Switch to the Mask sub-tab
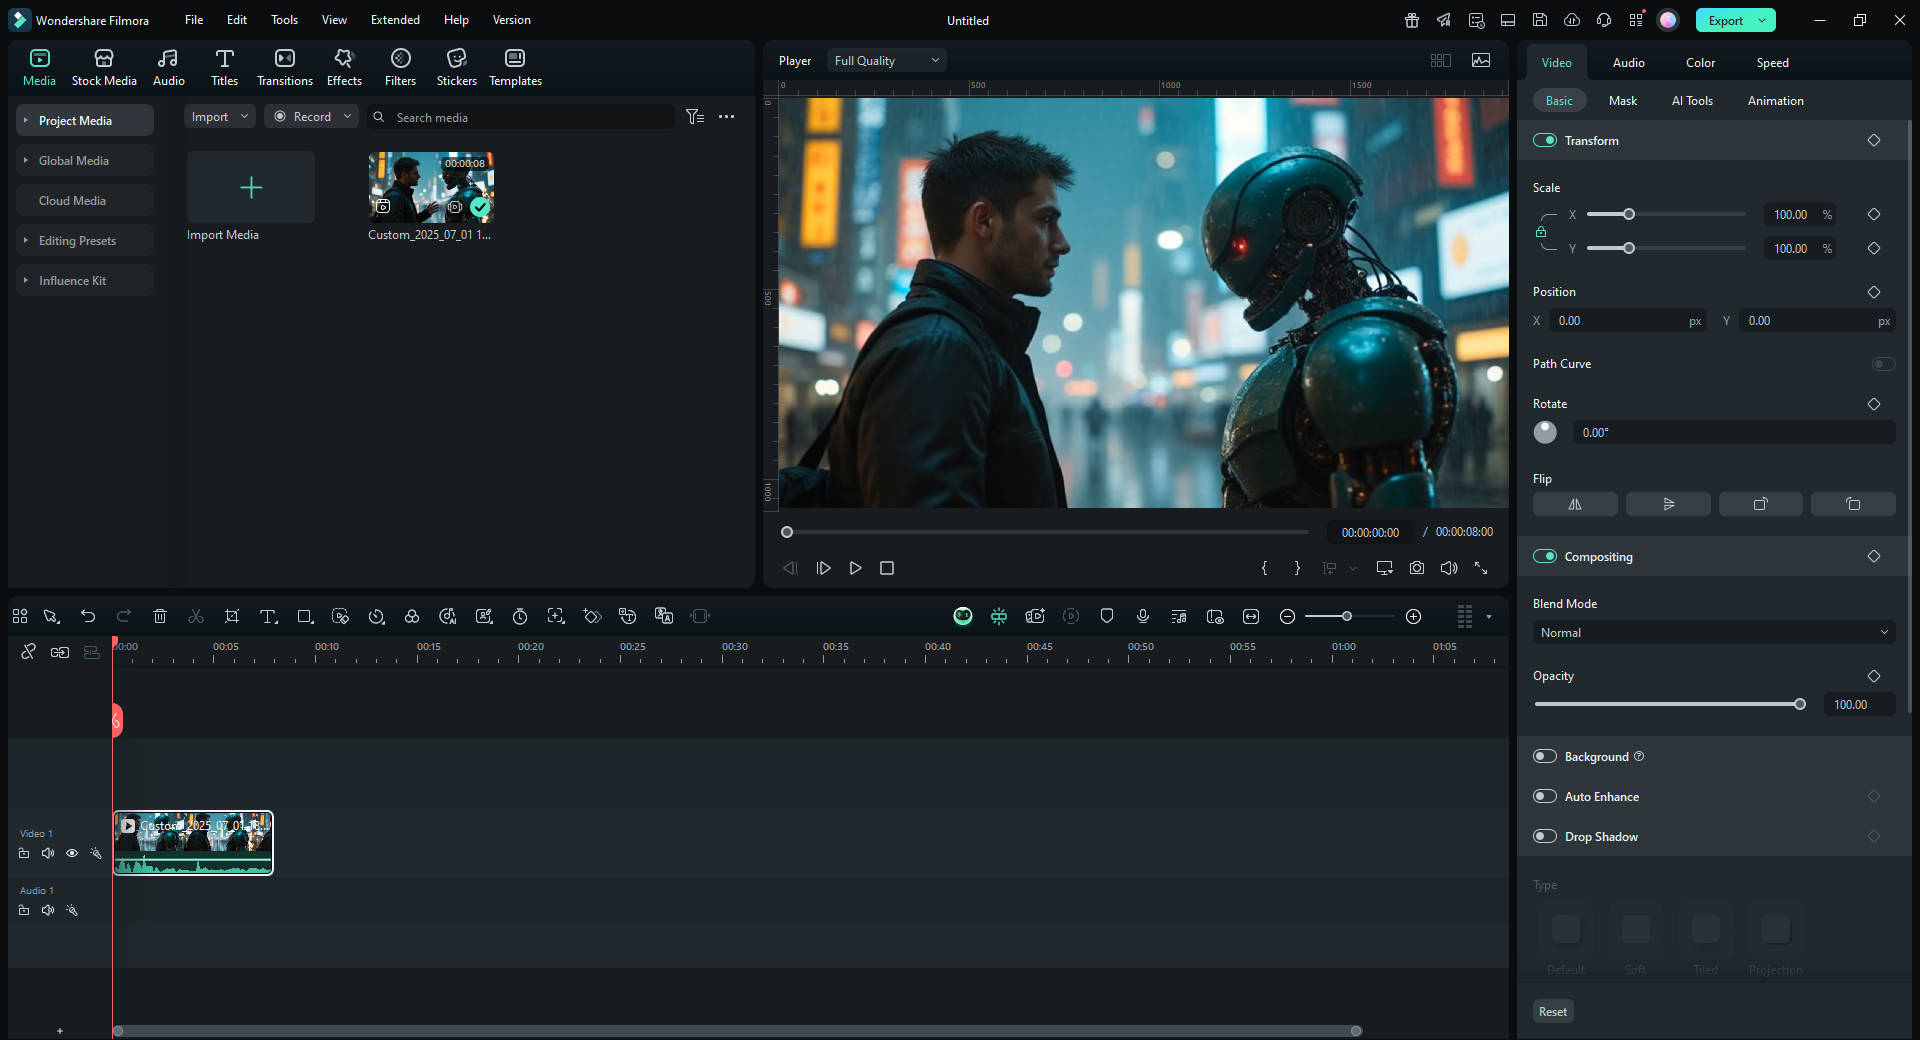Image resolution: width=1920 pixels, height=1040 pixels. [1622, 101]
